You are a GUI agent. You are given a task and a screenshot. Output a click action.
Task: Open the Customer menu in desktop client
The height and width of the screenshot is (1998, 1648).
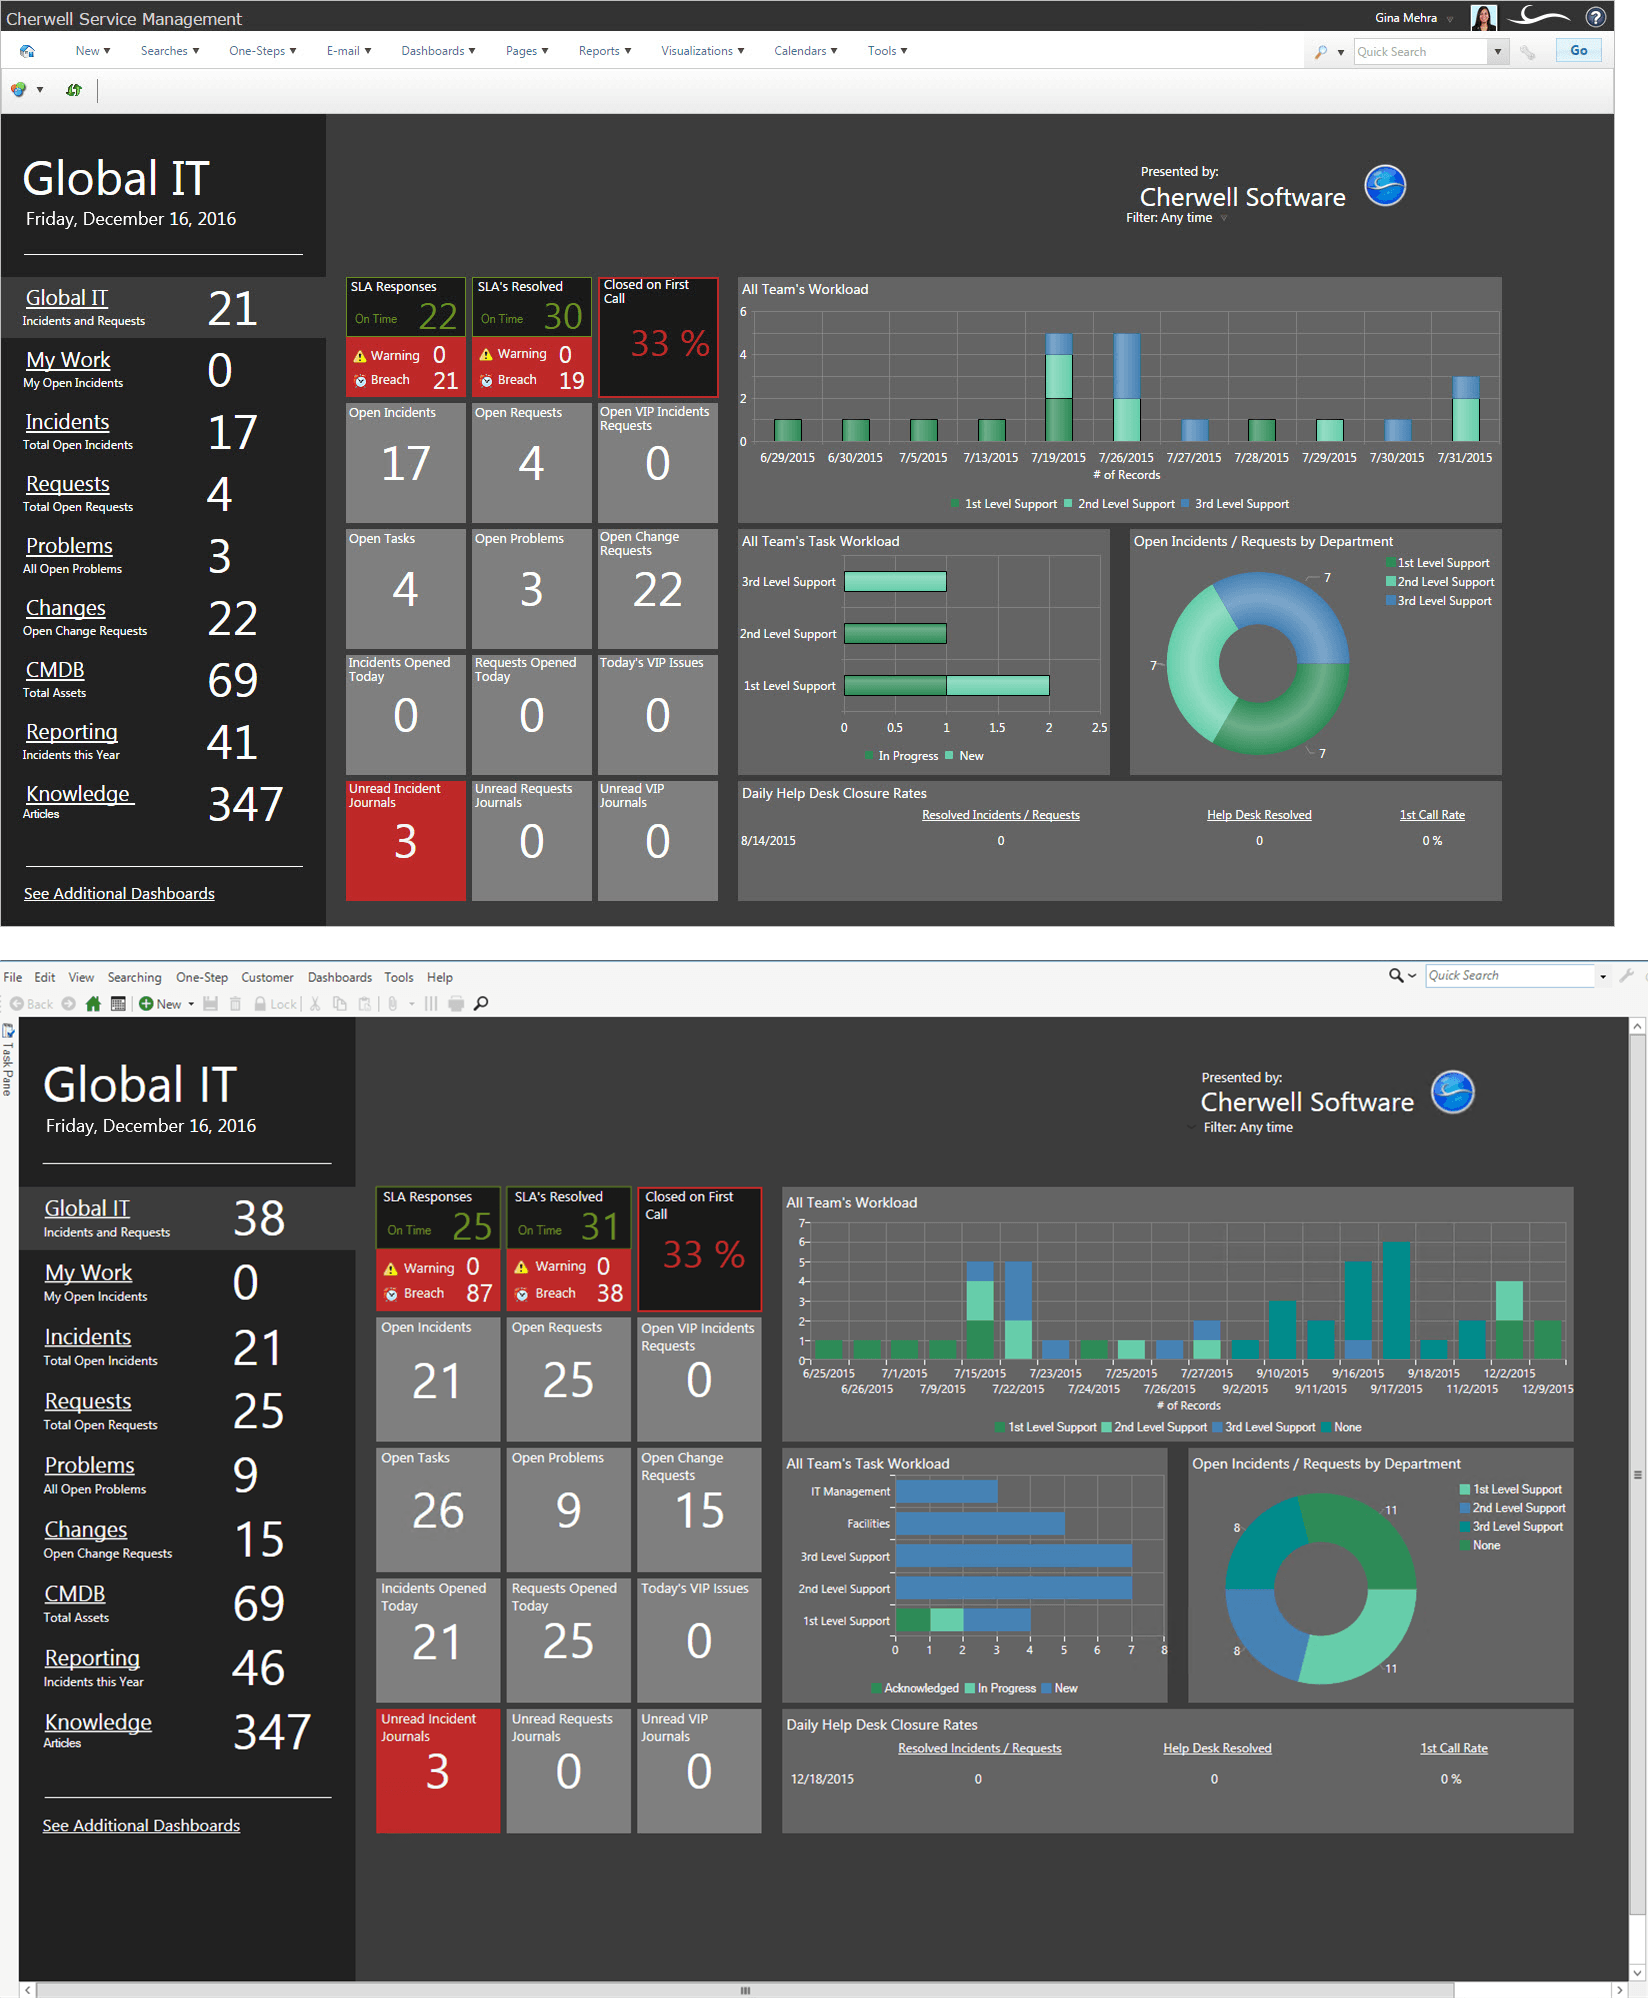(x=267, y=977)
